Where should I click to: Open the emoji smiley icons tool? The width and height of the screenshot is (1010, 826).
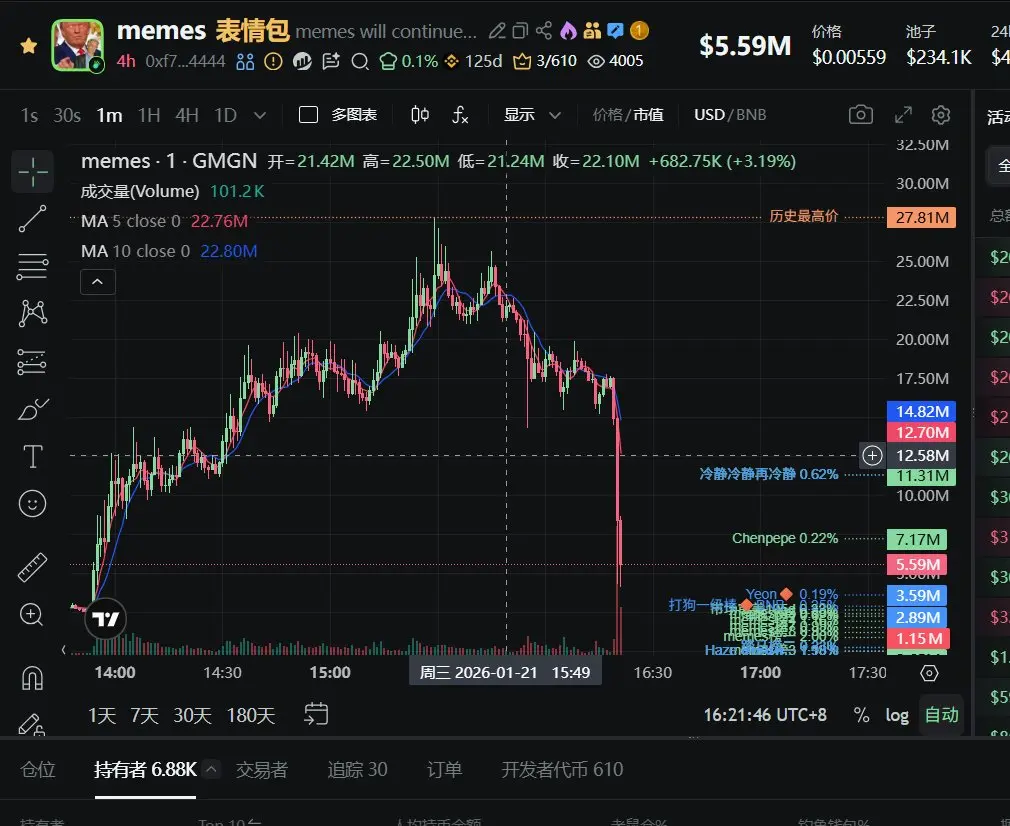pos(32,503)
